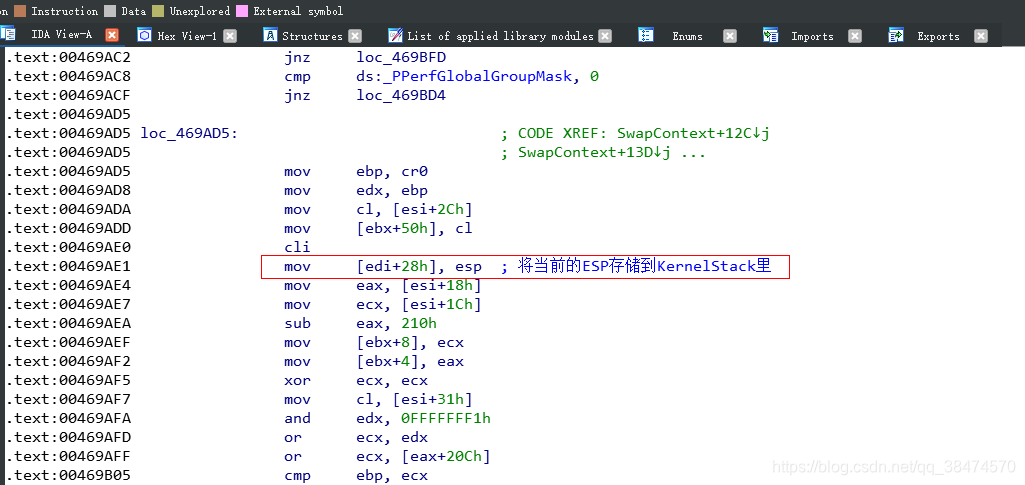Open List of applied library modules tab
Viewport: 1025px width, 485px height.
pos(500,36)
